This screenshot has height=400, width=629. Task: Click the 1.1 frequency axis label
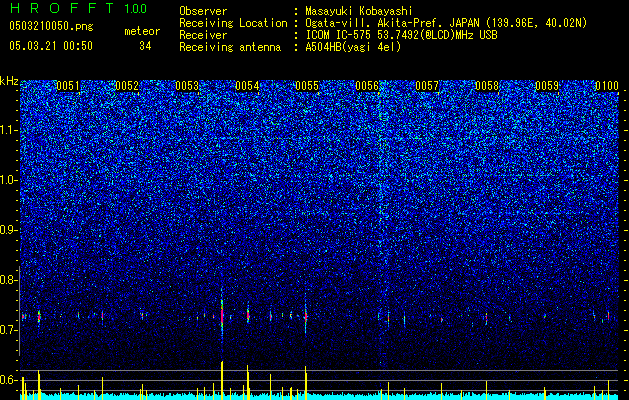coord(8,130)
